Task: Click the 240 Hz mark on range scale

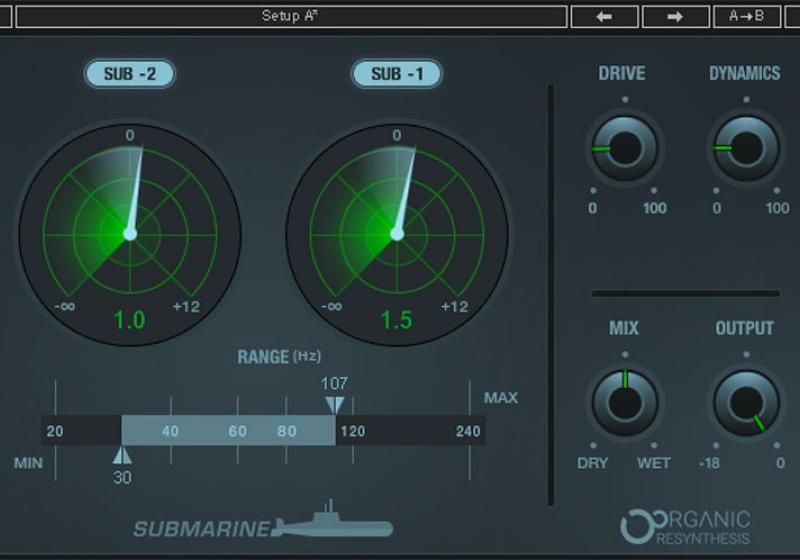Action: pos(468,431)
